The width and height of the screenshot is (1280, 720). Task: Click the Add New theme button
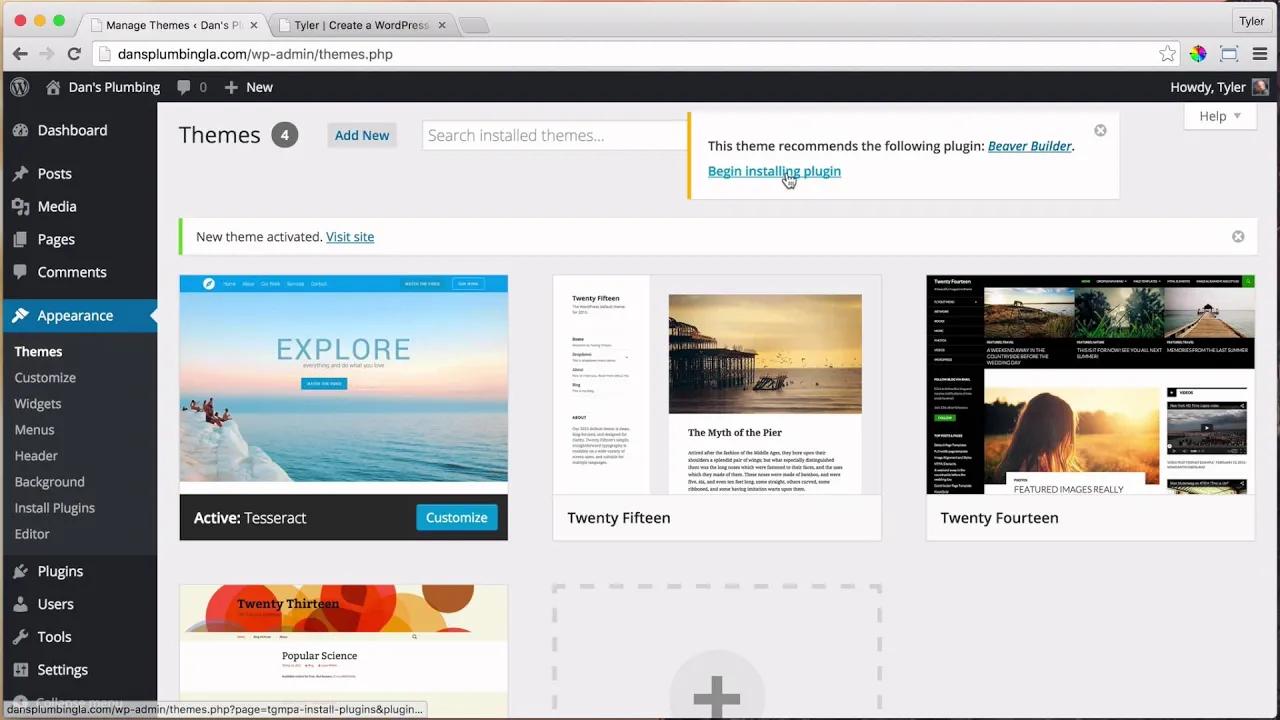click(362, 135)
